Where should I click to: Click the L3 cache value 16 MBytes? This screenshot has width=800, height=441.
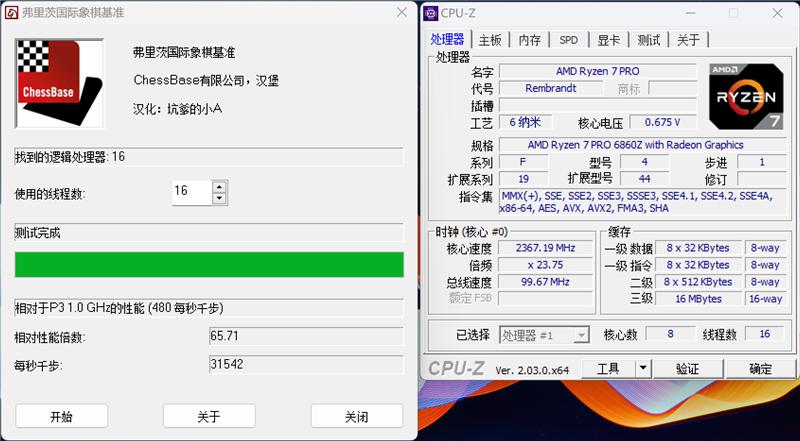(x=698, y=299)
